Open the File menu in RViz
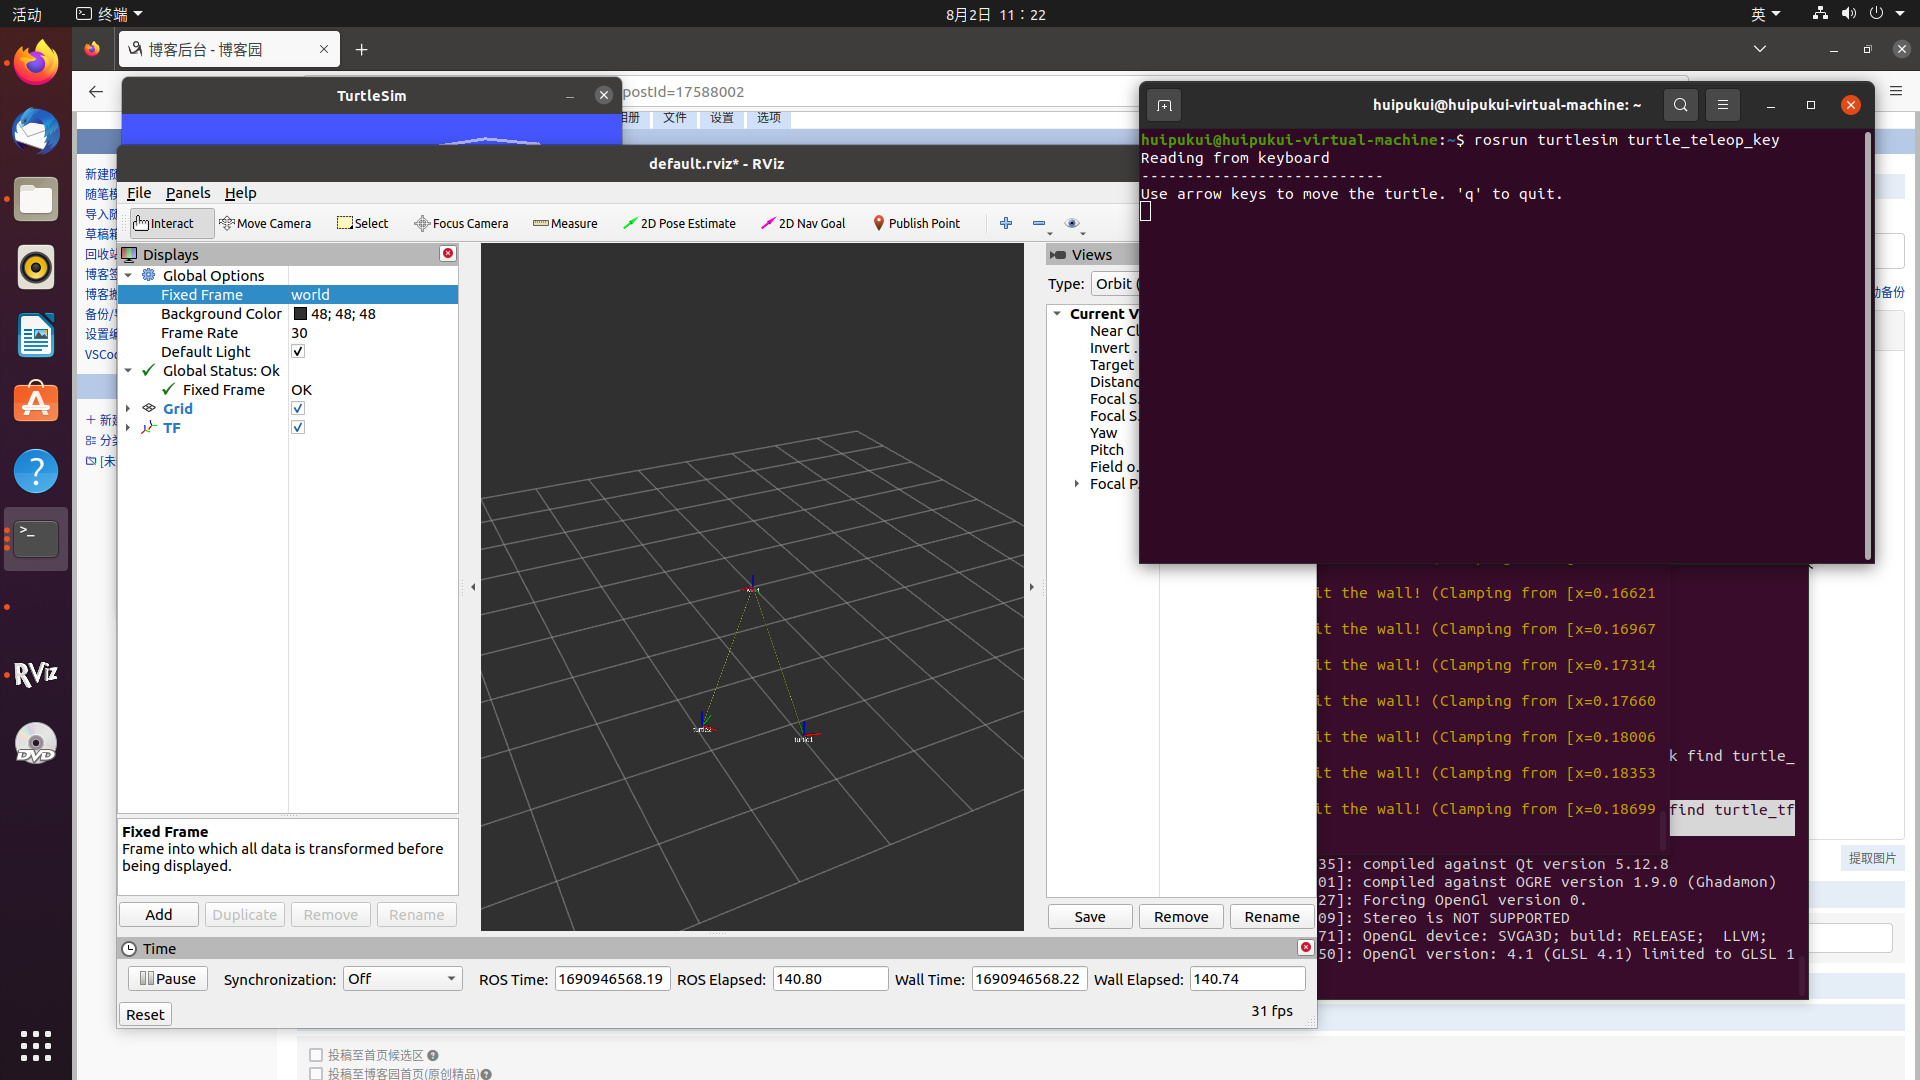 [x=139, y=193]
